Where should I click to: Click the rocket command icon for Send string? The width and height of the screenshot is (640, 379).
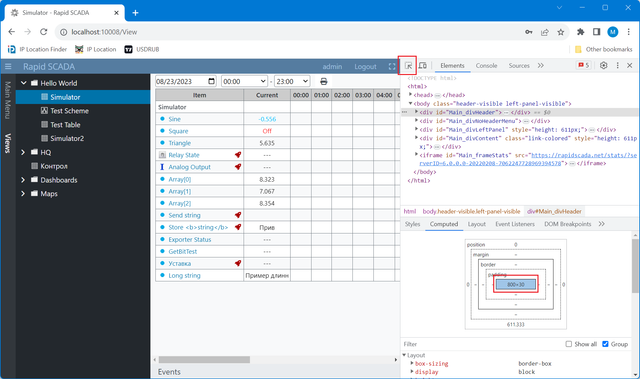pyautogui.click(x=238, y=215)
